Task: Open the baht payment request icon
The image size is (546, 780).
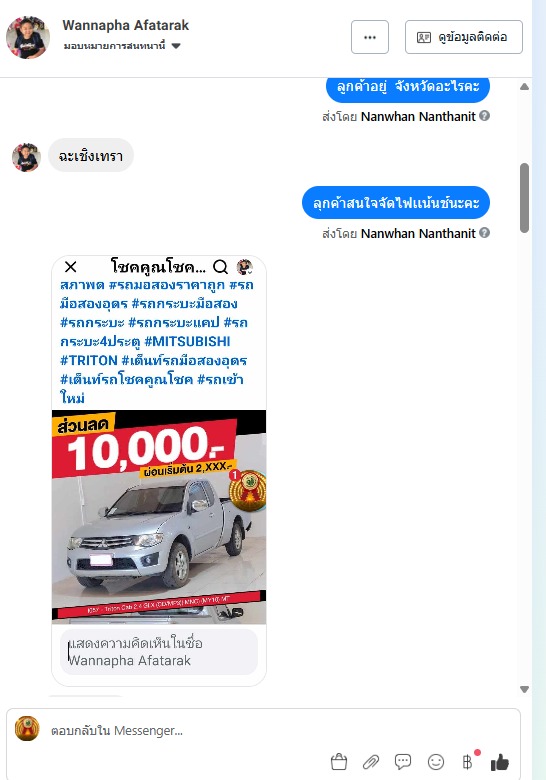Action: click(467, 762)
